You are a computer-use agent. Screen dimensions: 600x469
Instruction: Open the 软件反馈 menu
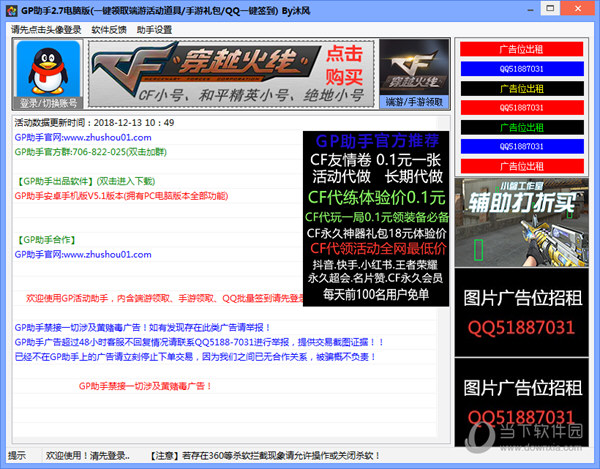[109, 29]
